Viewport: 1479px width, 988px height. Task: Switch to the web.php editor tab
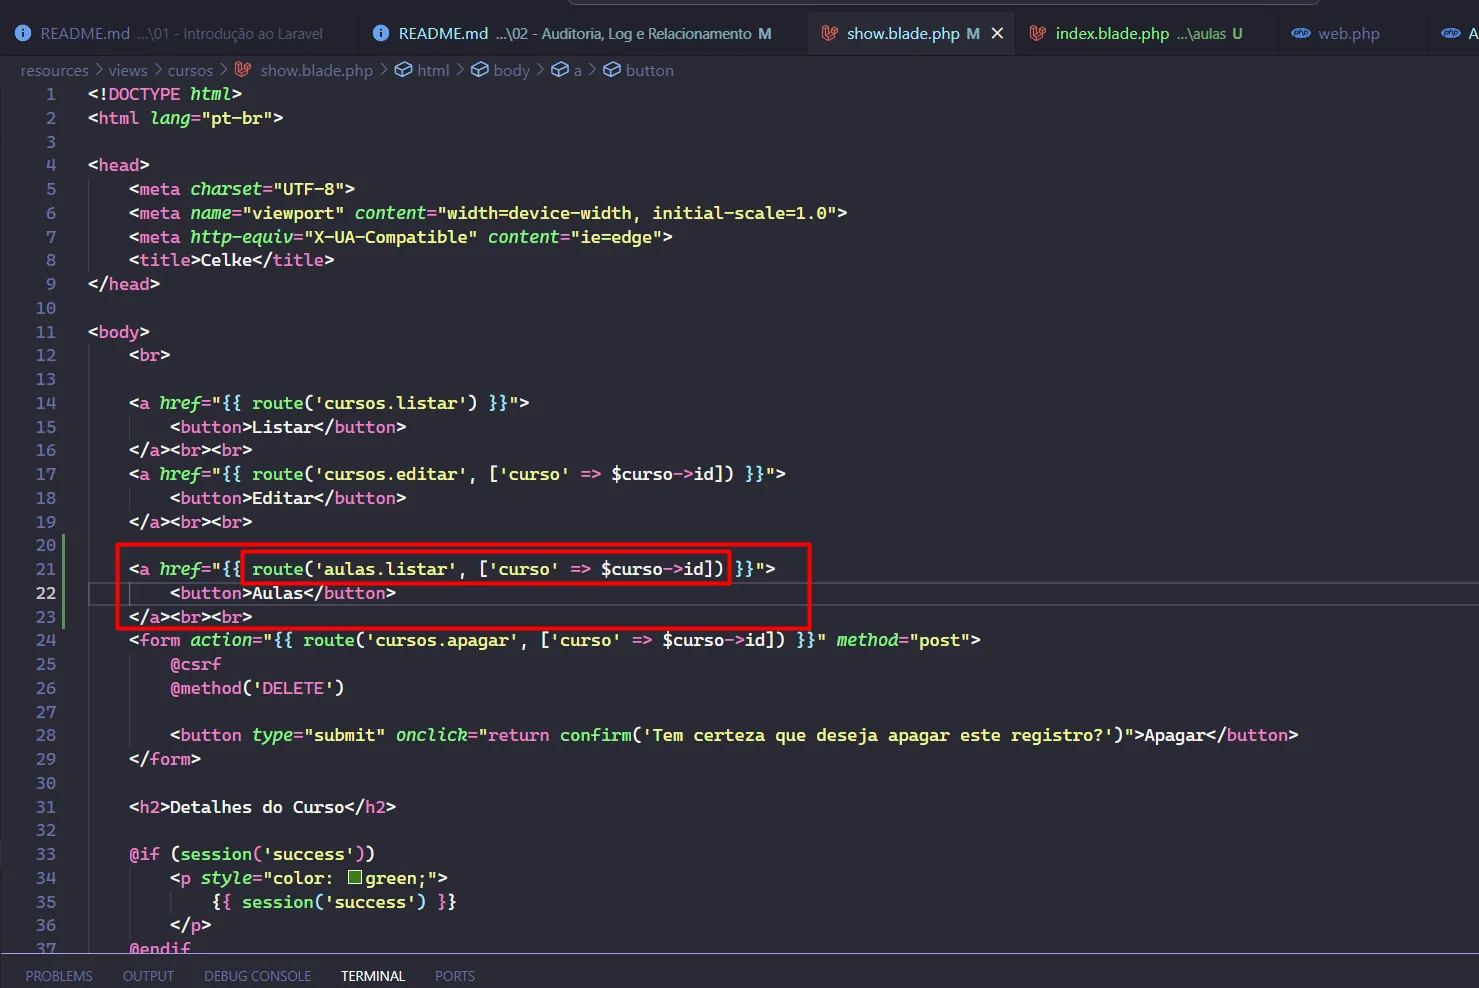pyautogui.click(x=1348, y=33)
